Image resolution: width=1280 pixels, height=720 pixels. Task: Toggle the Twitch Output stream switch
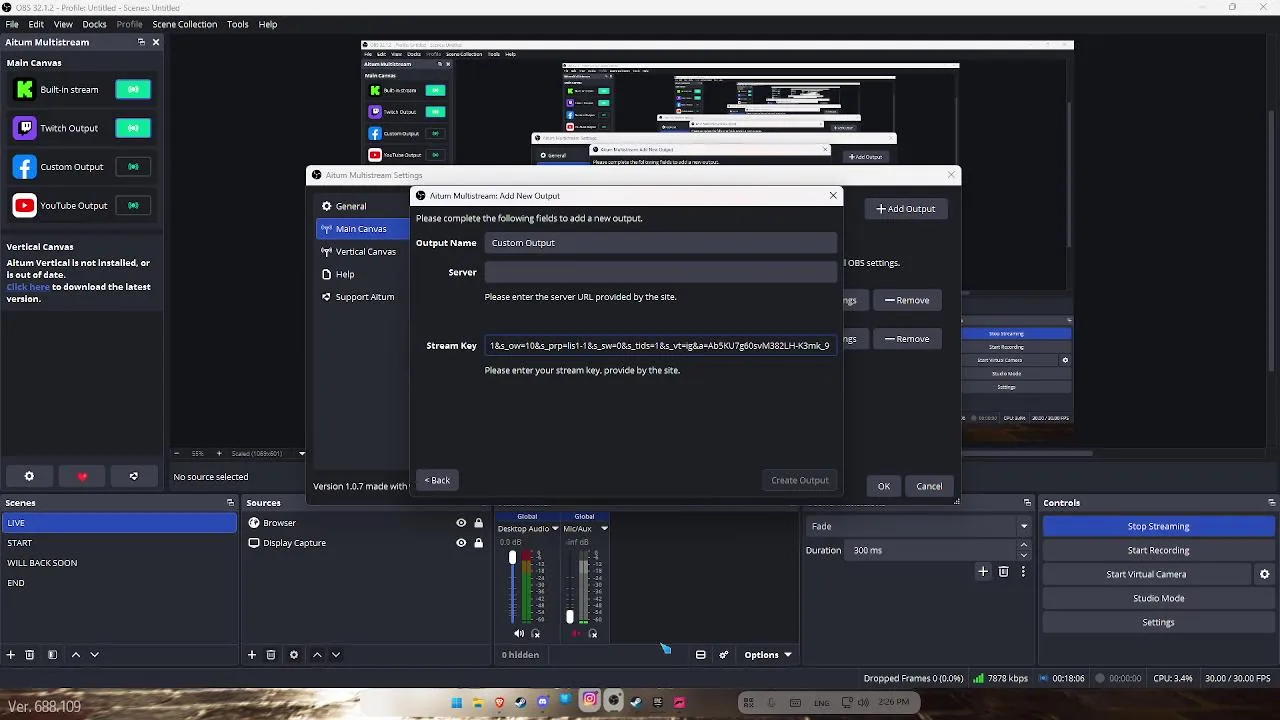click(x=133, y=128)
